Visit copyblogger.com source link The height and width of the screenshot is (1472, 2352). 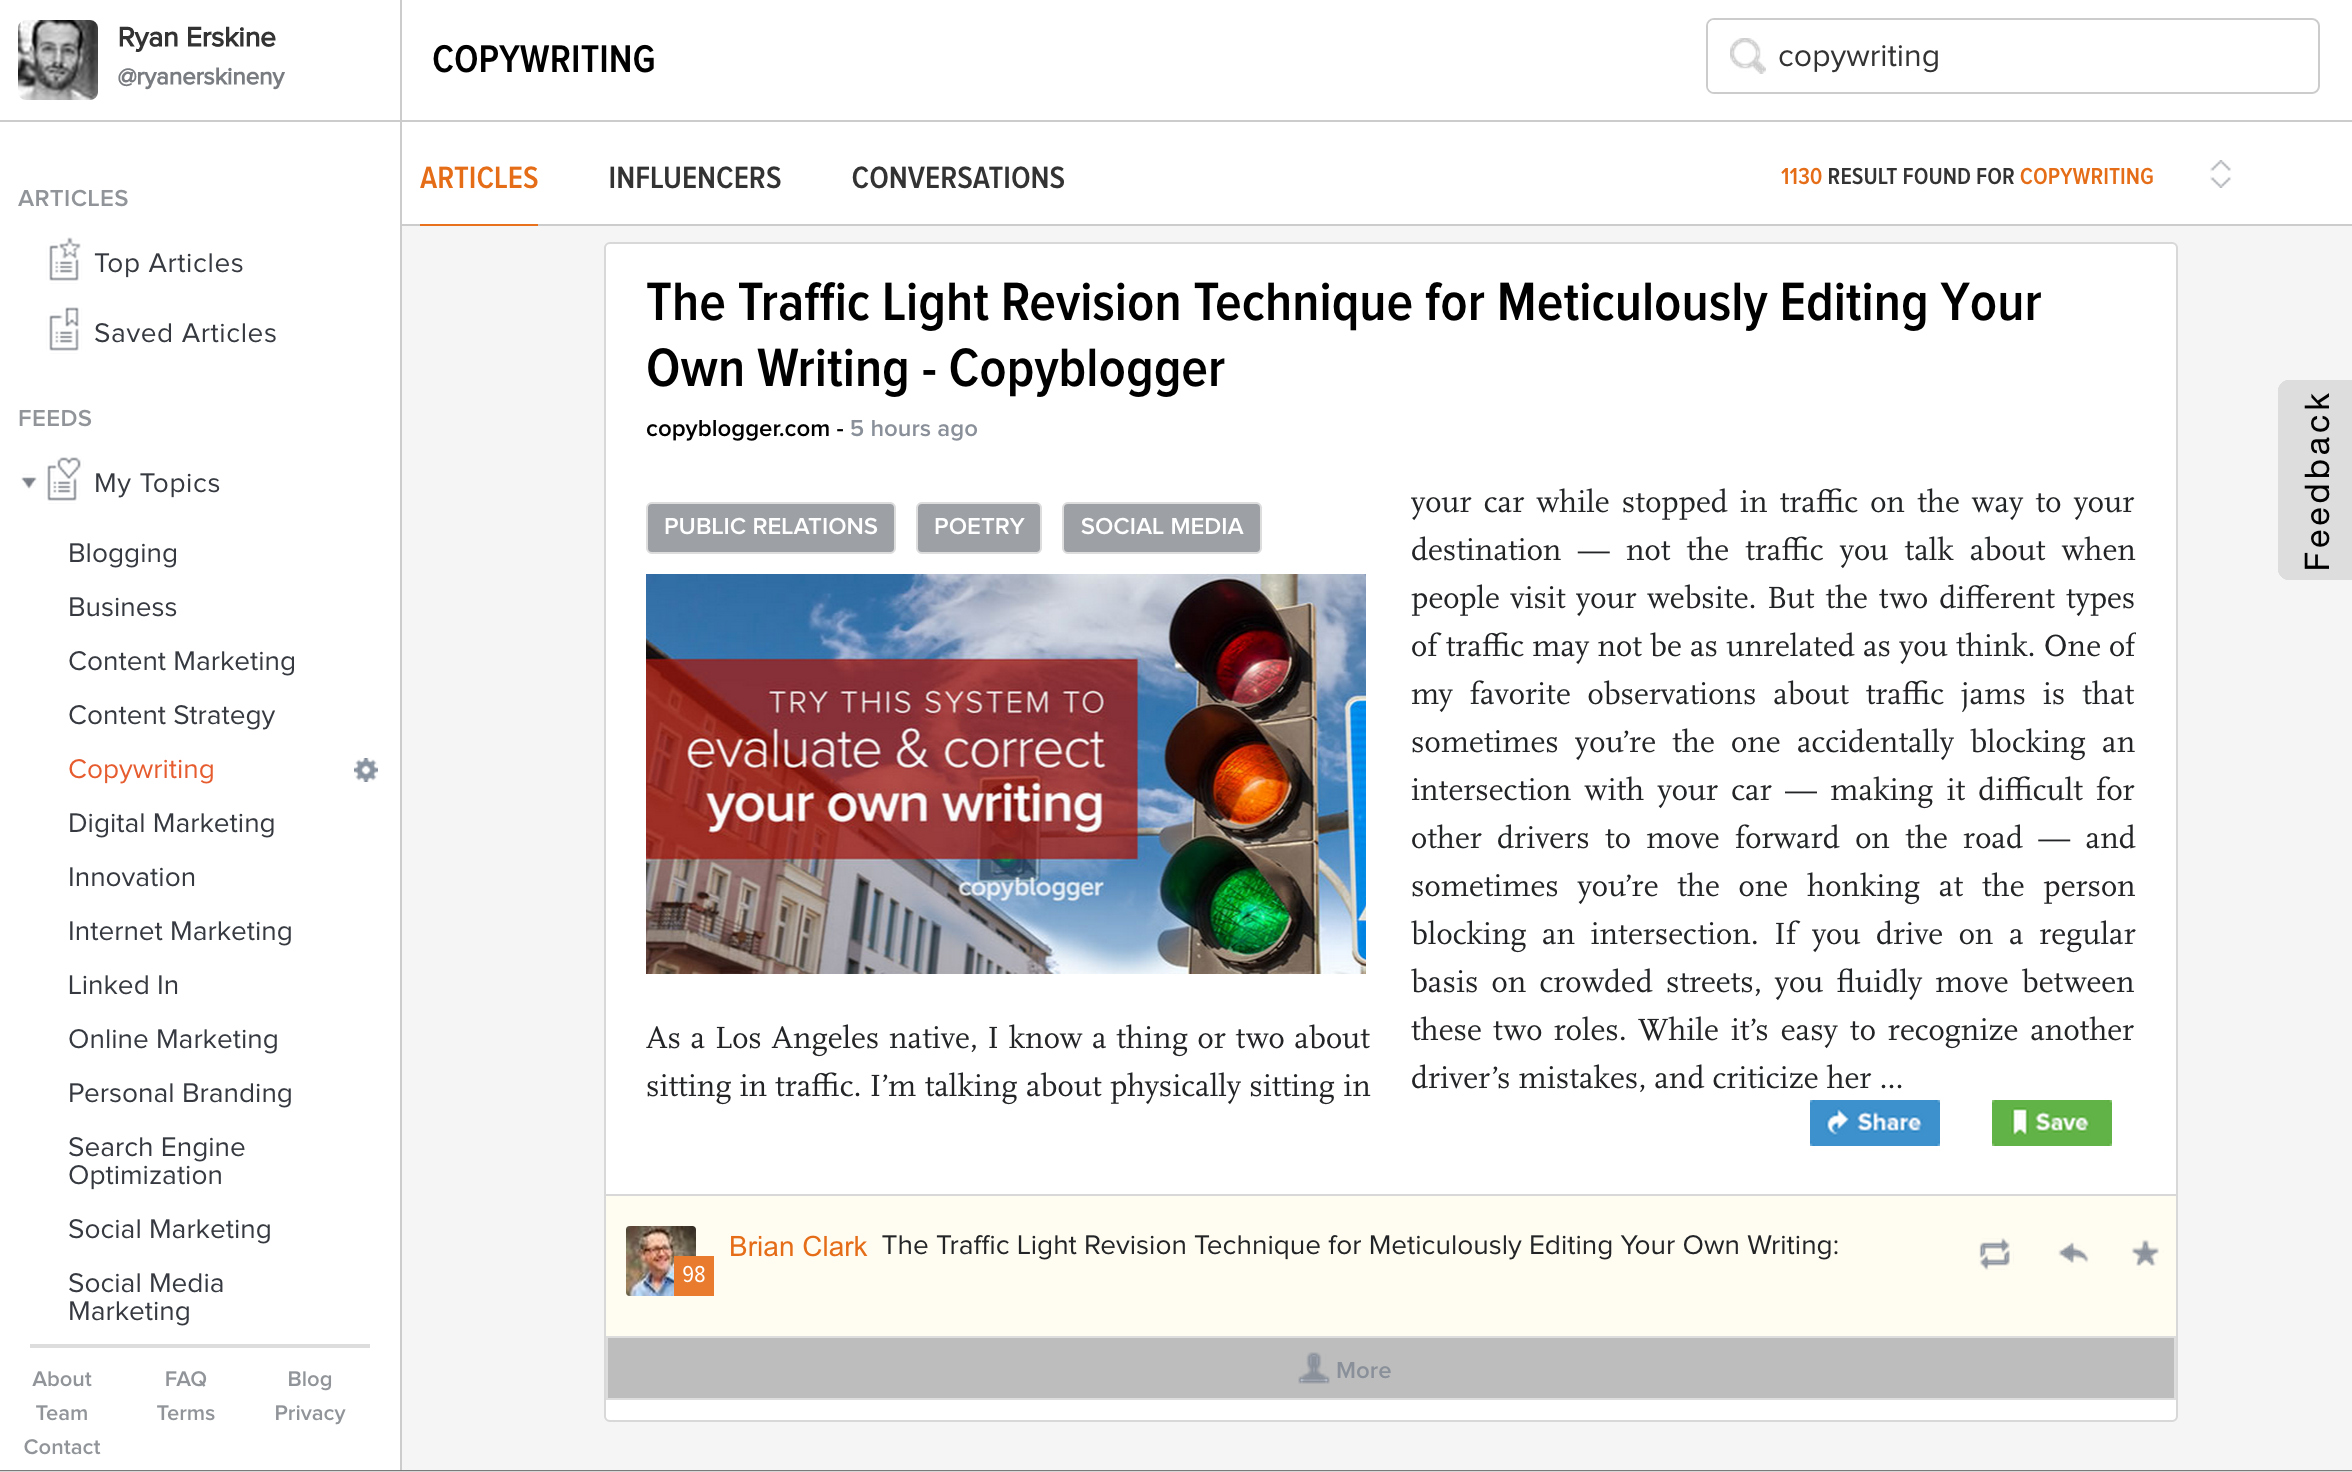click(x=738, y=429)
